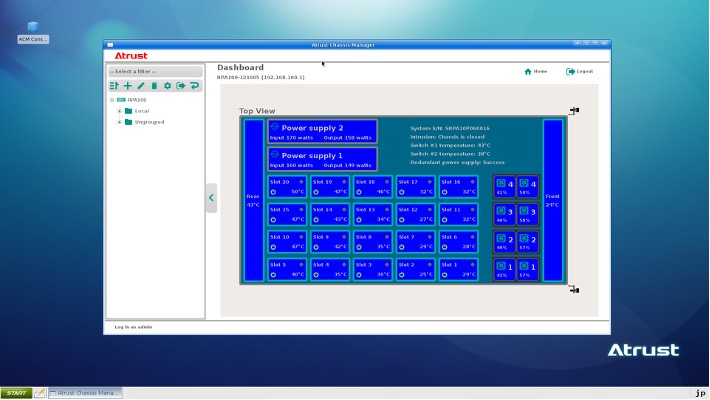Viewport: 710px width, 400px height.
Task: Click the list sort icon in sidebar toolbar
Action: (114, 86)
